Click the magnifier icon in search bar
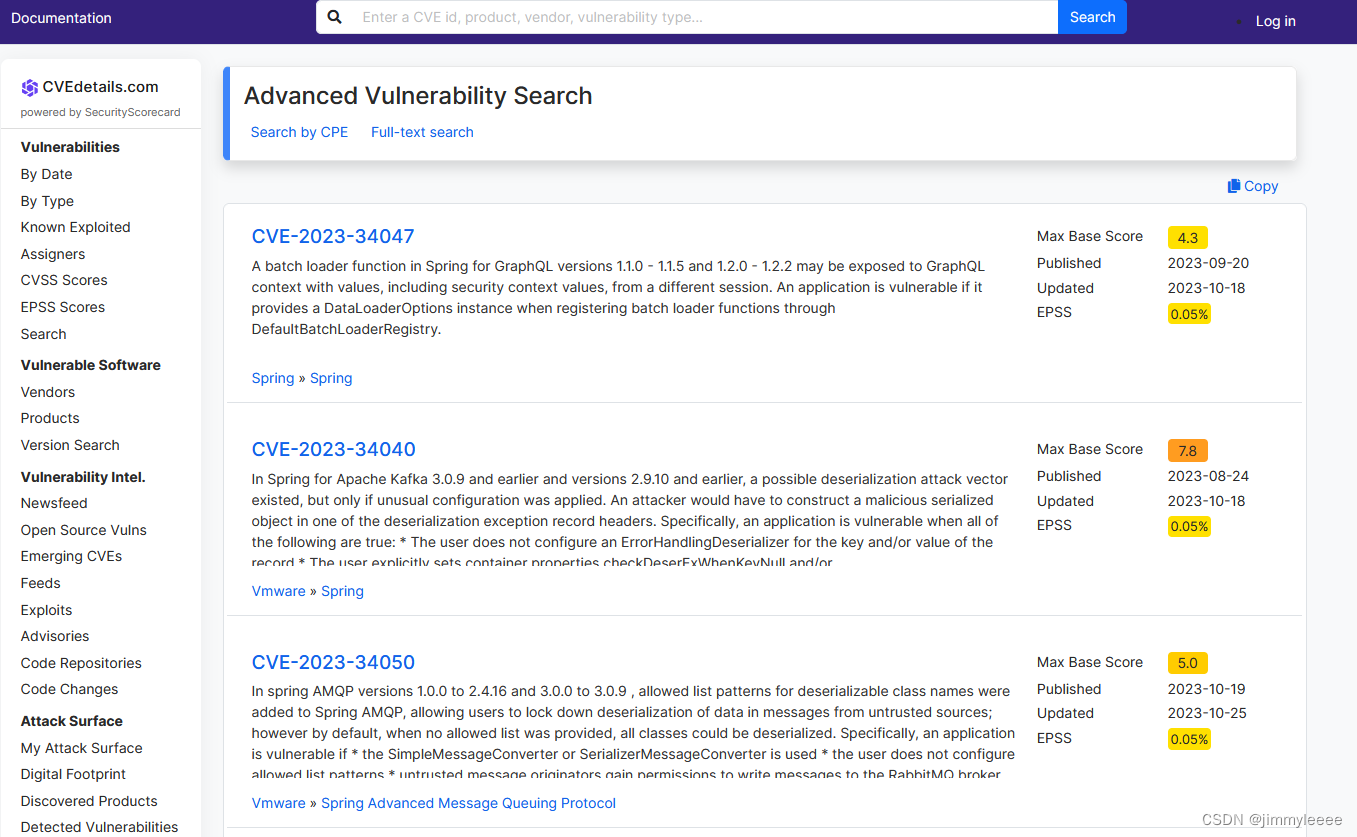The height and width of the screenshot is (837, 1357). pyautogui.click(x=335, y=17)
